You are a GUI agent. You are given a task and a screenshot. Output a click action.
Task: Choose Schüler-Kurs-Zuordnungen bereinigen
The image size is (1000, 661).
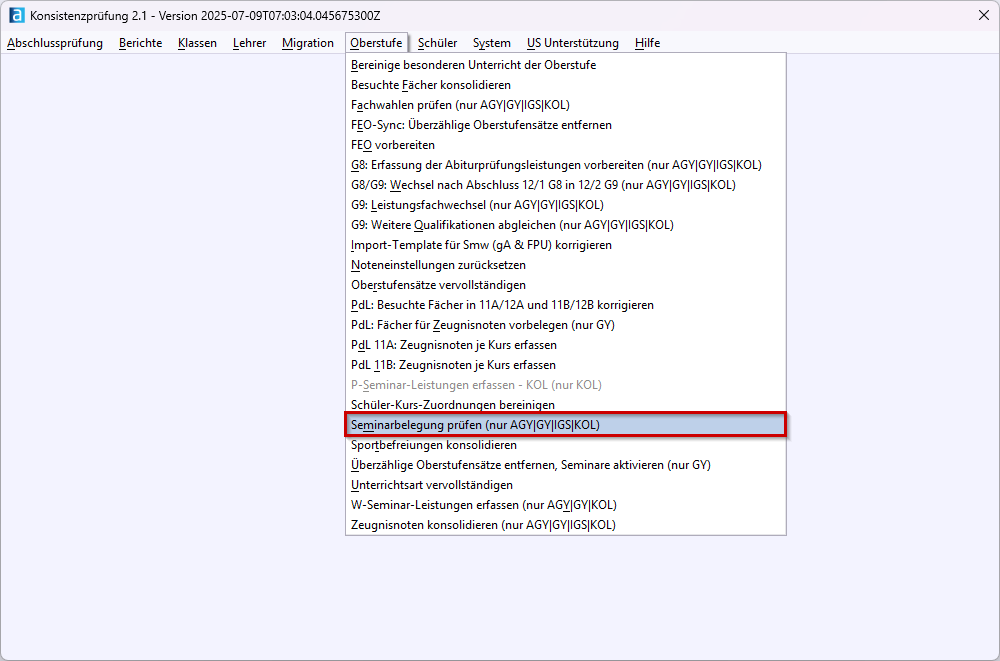(x=566, y=405)
